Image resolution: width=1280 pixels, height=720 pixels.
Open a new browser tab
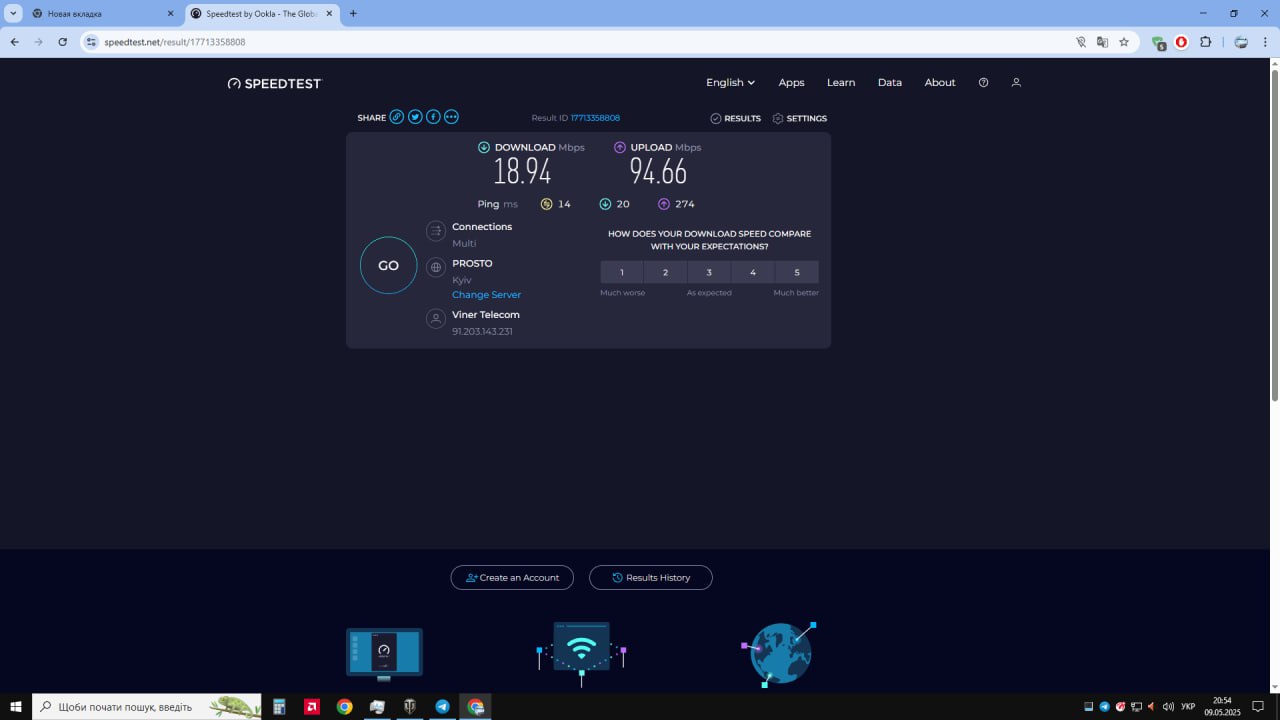click(x=353, y=14)
